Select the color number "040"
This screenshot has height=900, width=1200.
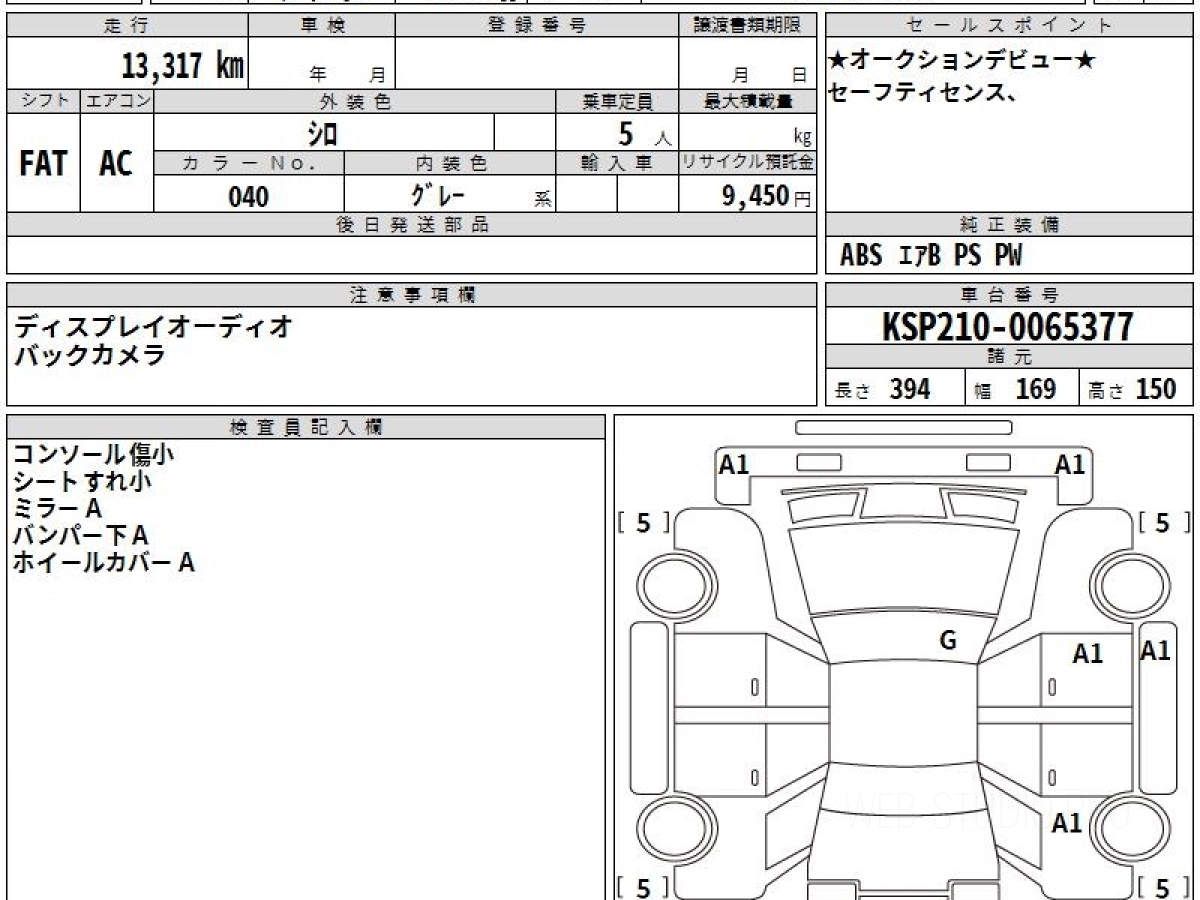(249, 196)
